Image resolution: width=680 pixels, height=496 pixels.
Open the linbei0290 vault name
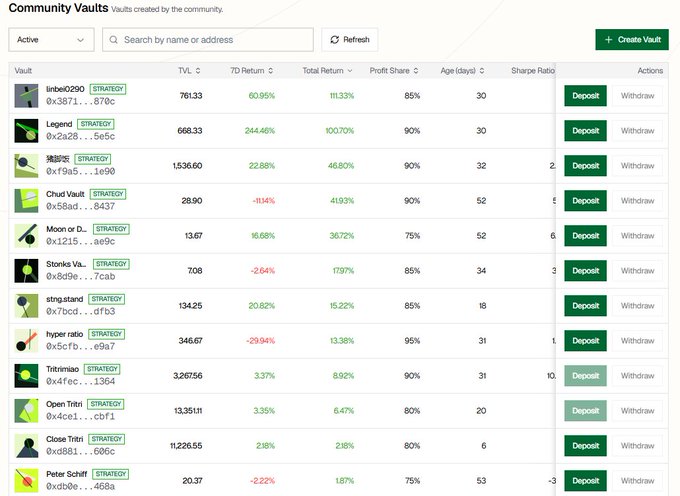(x=65, y=89)
